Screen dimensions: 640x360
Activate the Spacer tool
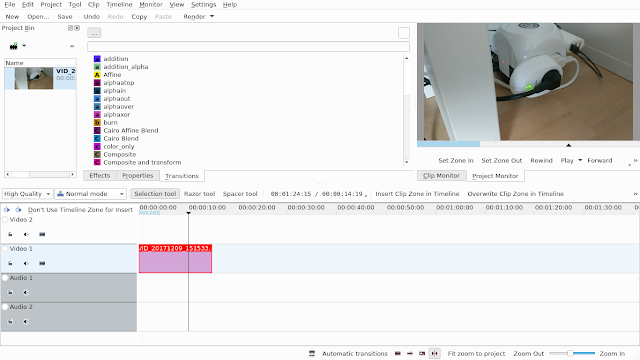click(240, 194)
